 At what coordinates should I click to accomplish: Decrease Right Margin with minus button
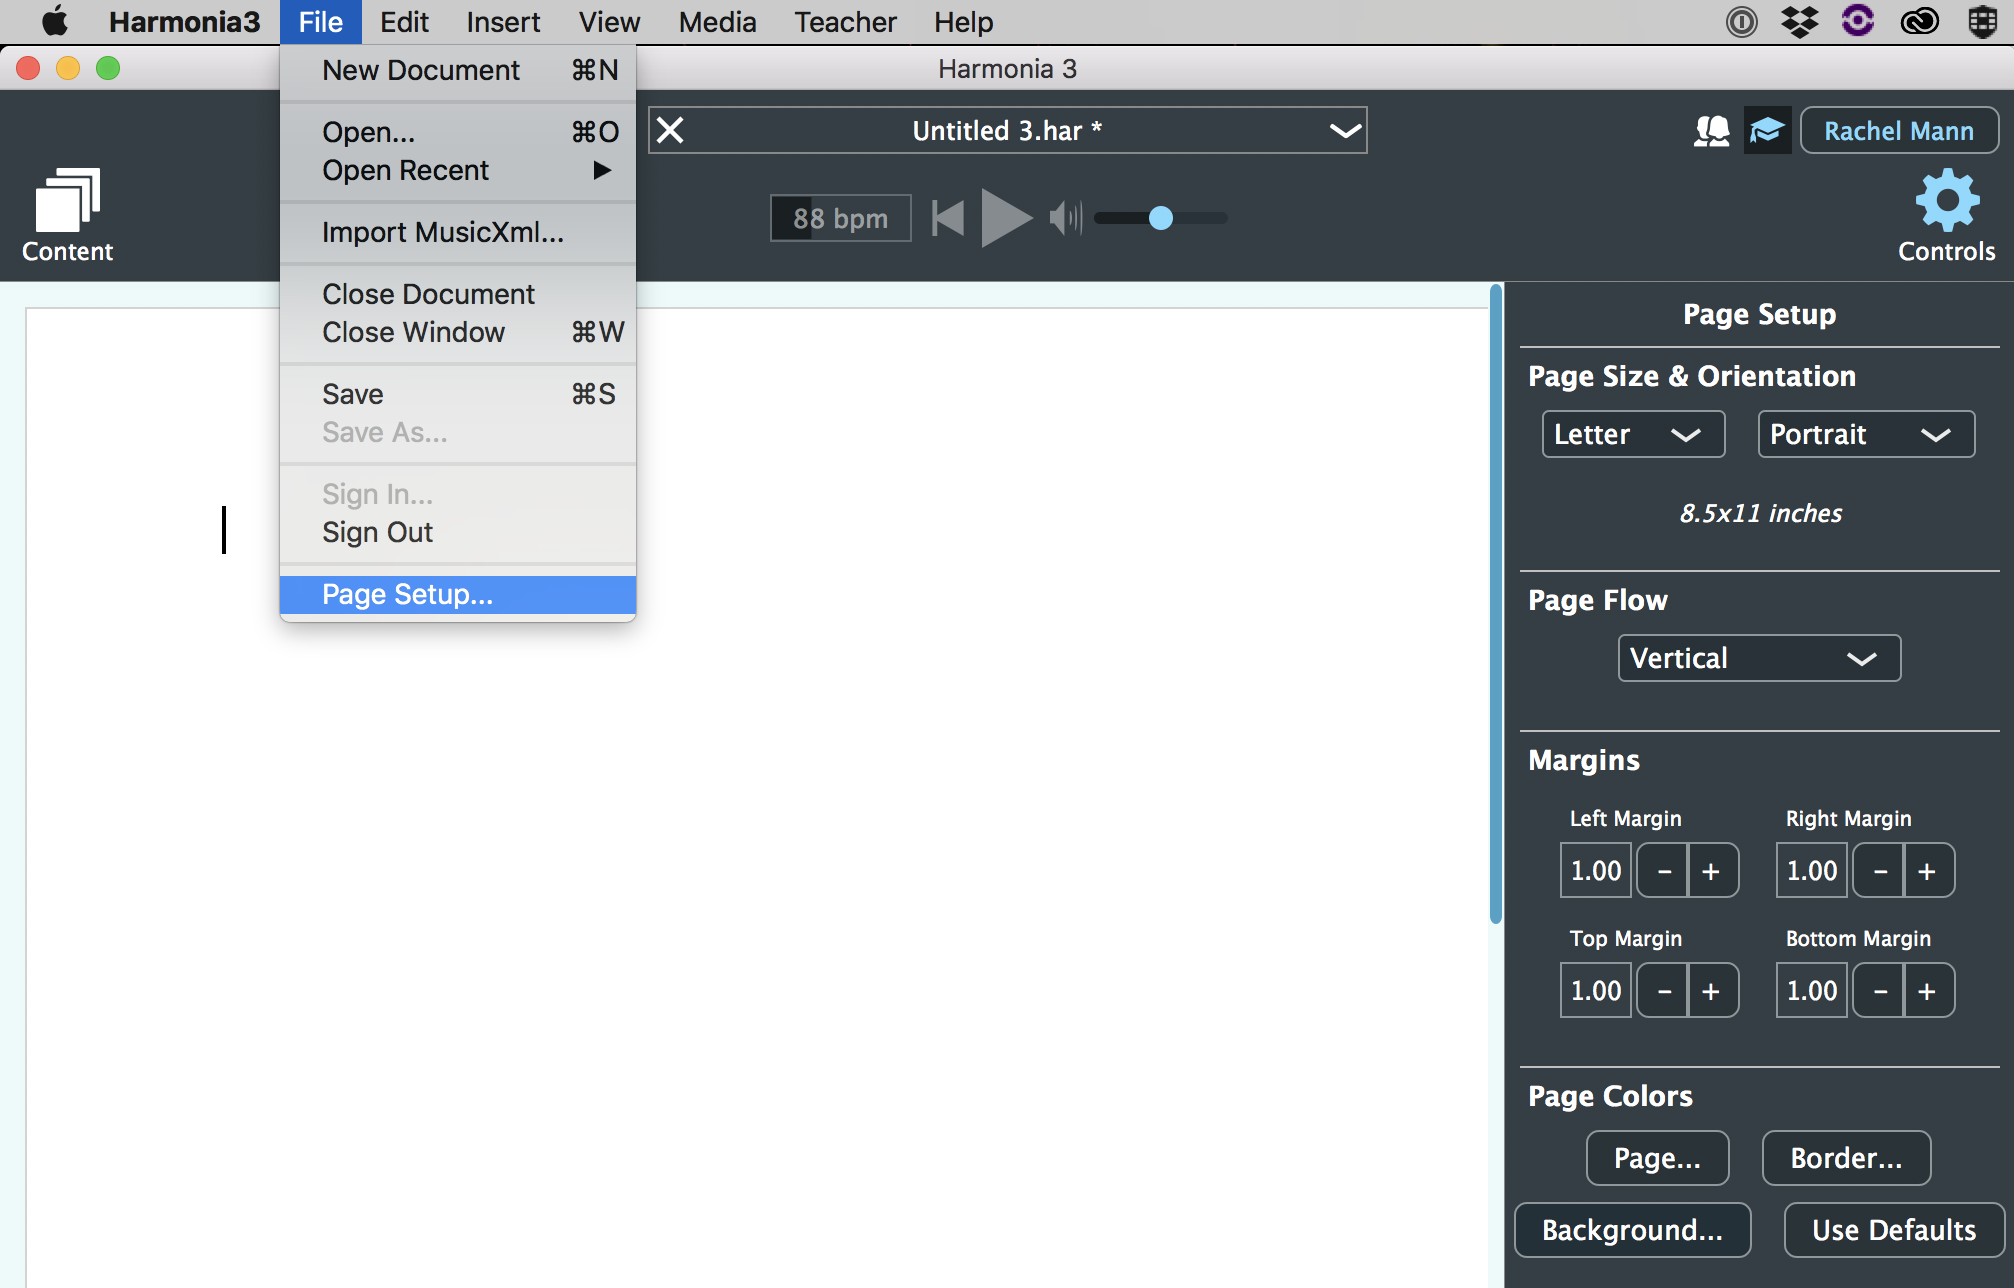[1880, 871]
